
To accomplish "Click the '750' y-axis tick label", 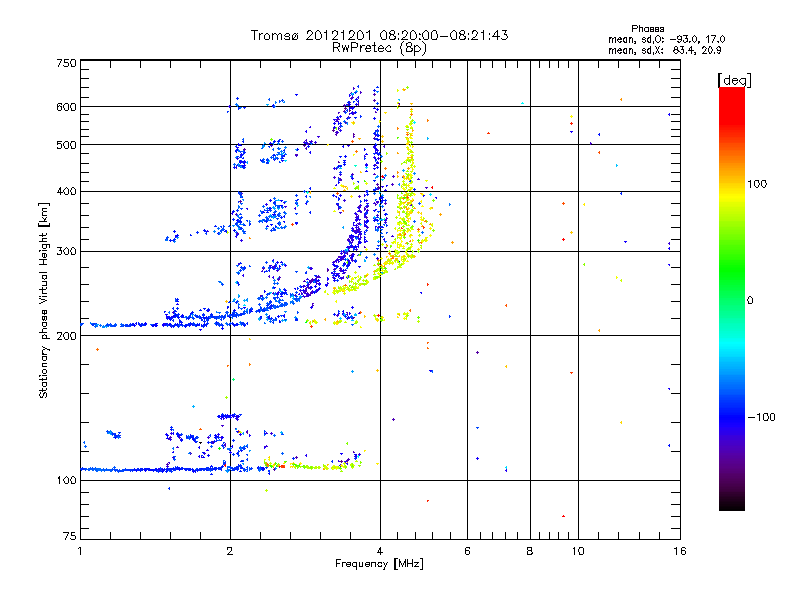I will click(x=67, y=63).
